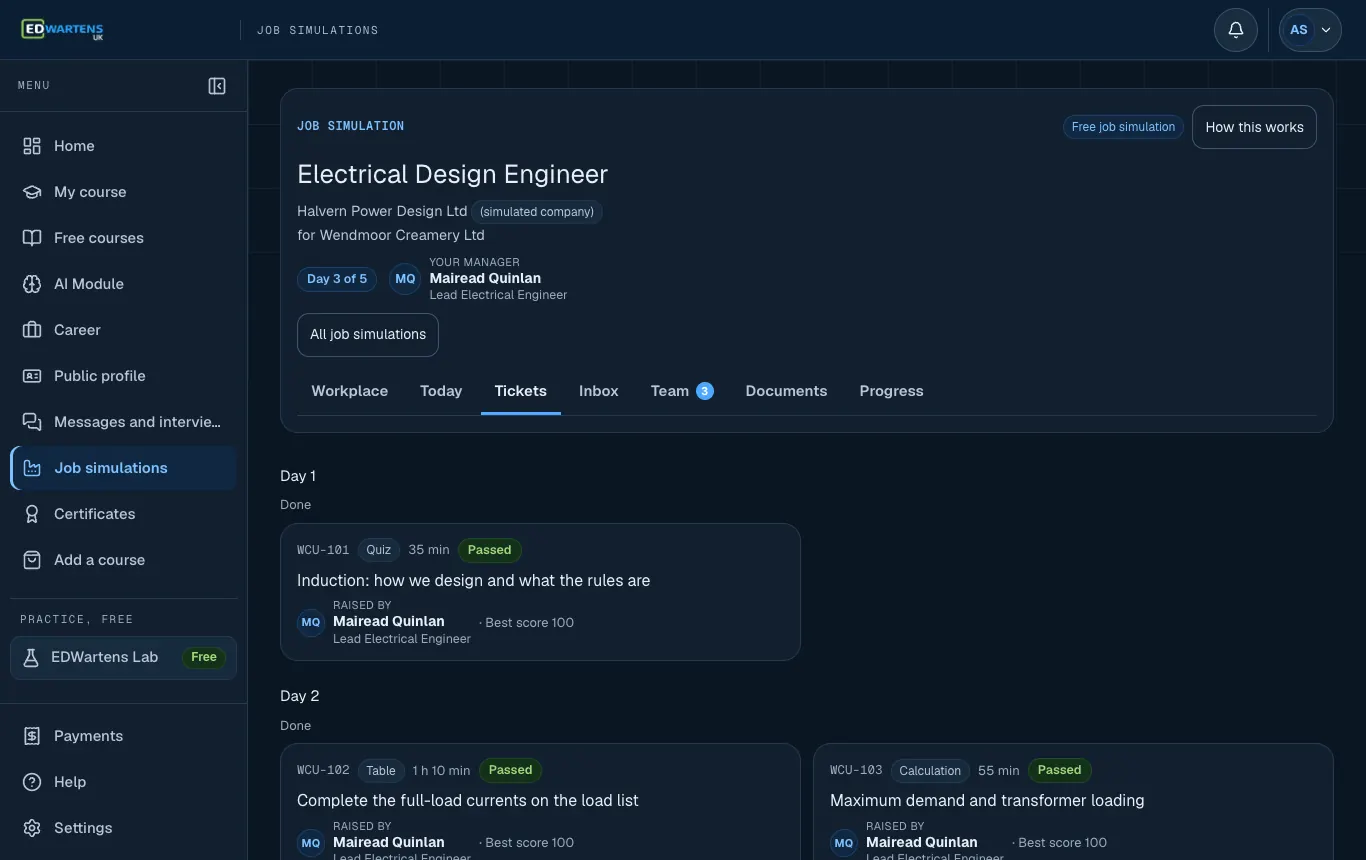1366x860 pixels.
Task: Click the Free courses book icon
Action: click(32, 238)
